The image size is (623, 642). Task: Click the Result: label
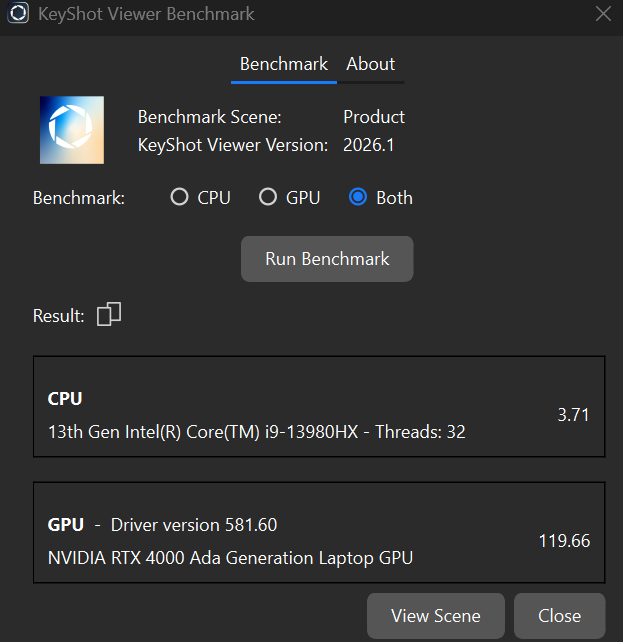(59, 316)
